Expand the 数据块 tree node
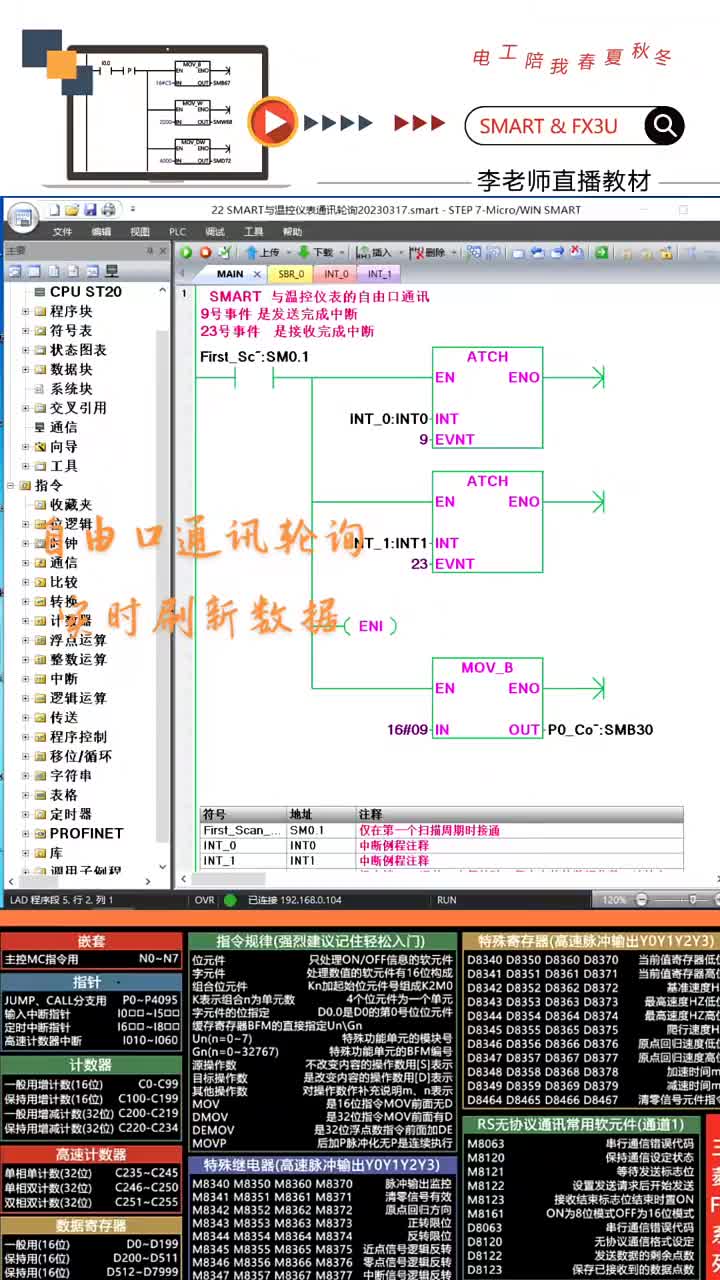Screen dimensions: 720x1280 [26, 370]
